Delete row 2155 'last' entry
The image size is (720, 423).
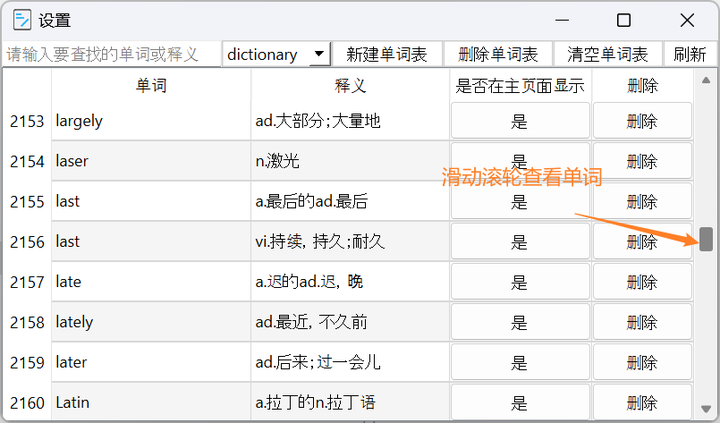[x=642, y=201]
